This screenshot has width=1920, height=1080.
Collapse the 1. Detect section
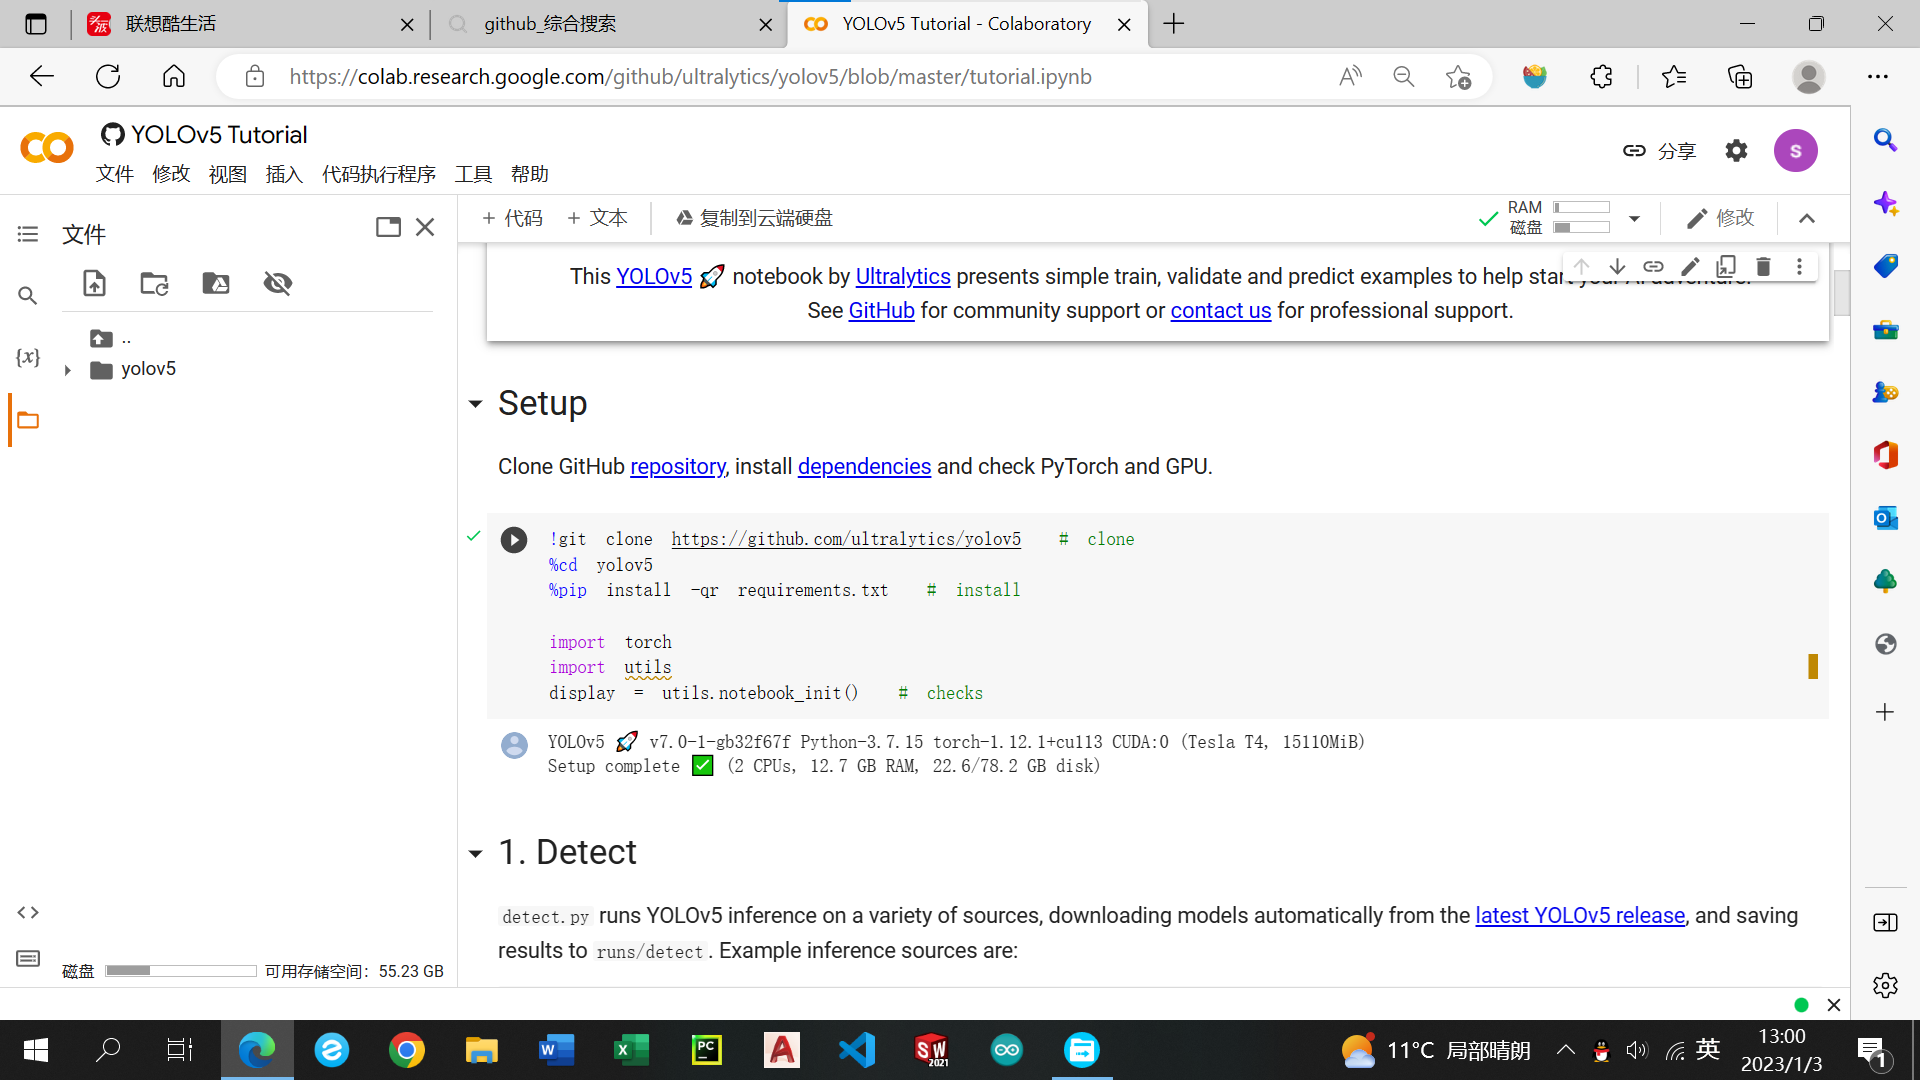pyautogui.click(x=476, y=853)
